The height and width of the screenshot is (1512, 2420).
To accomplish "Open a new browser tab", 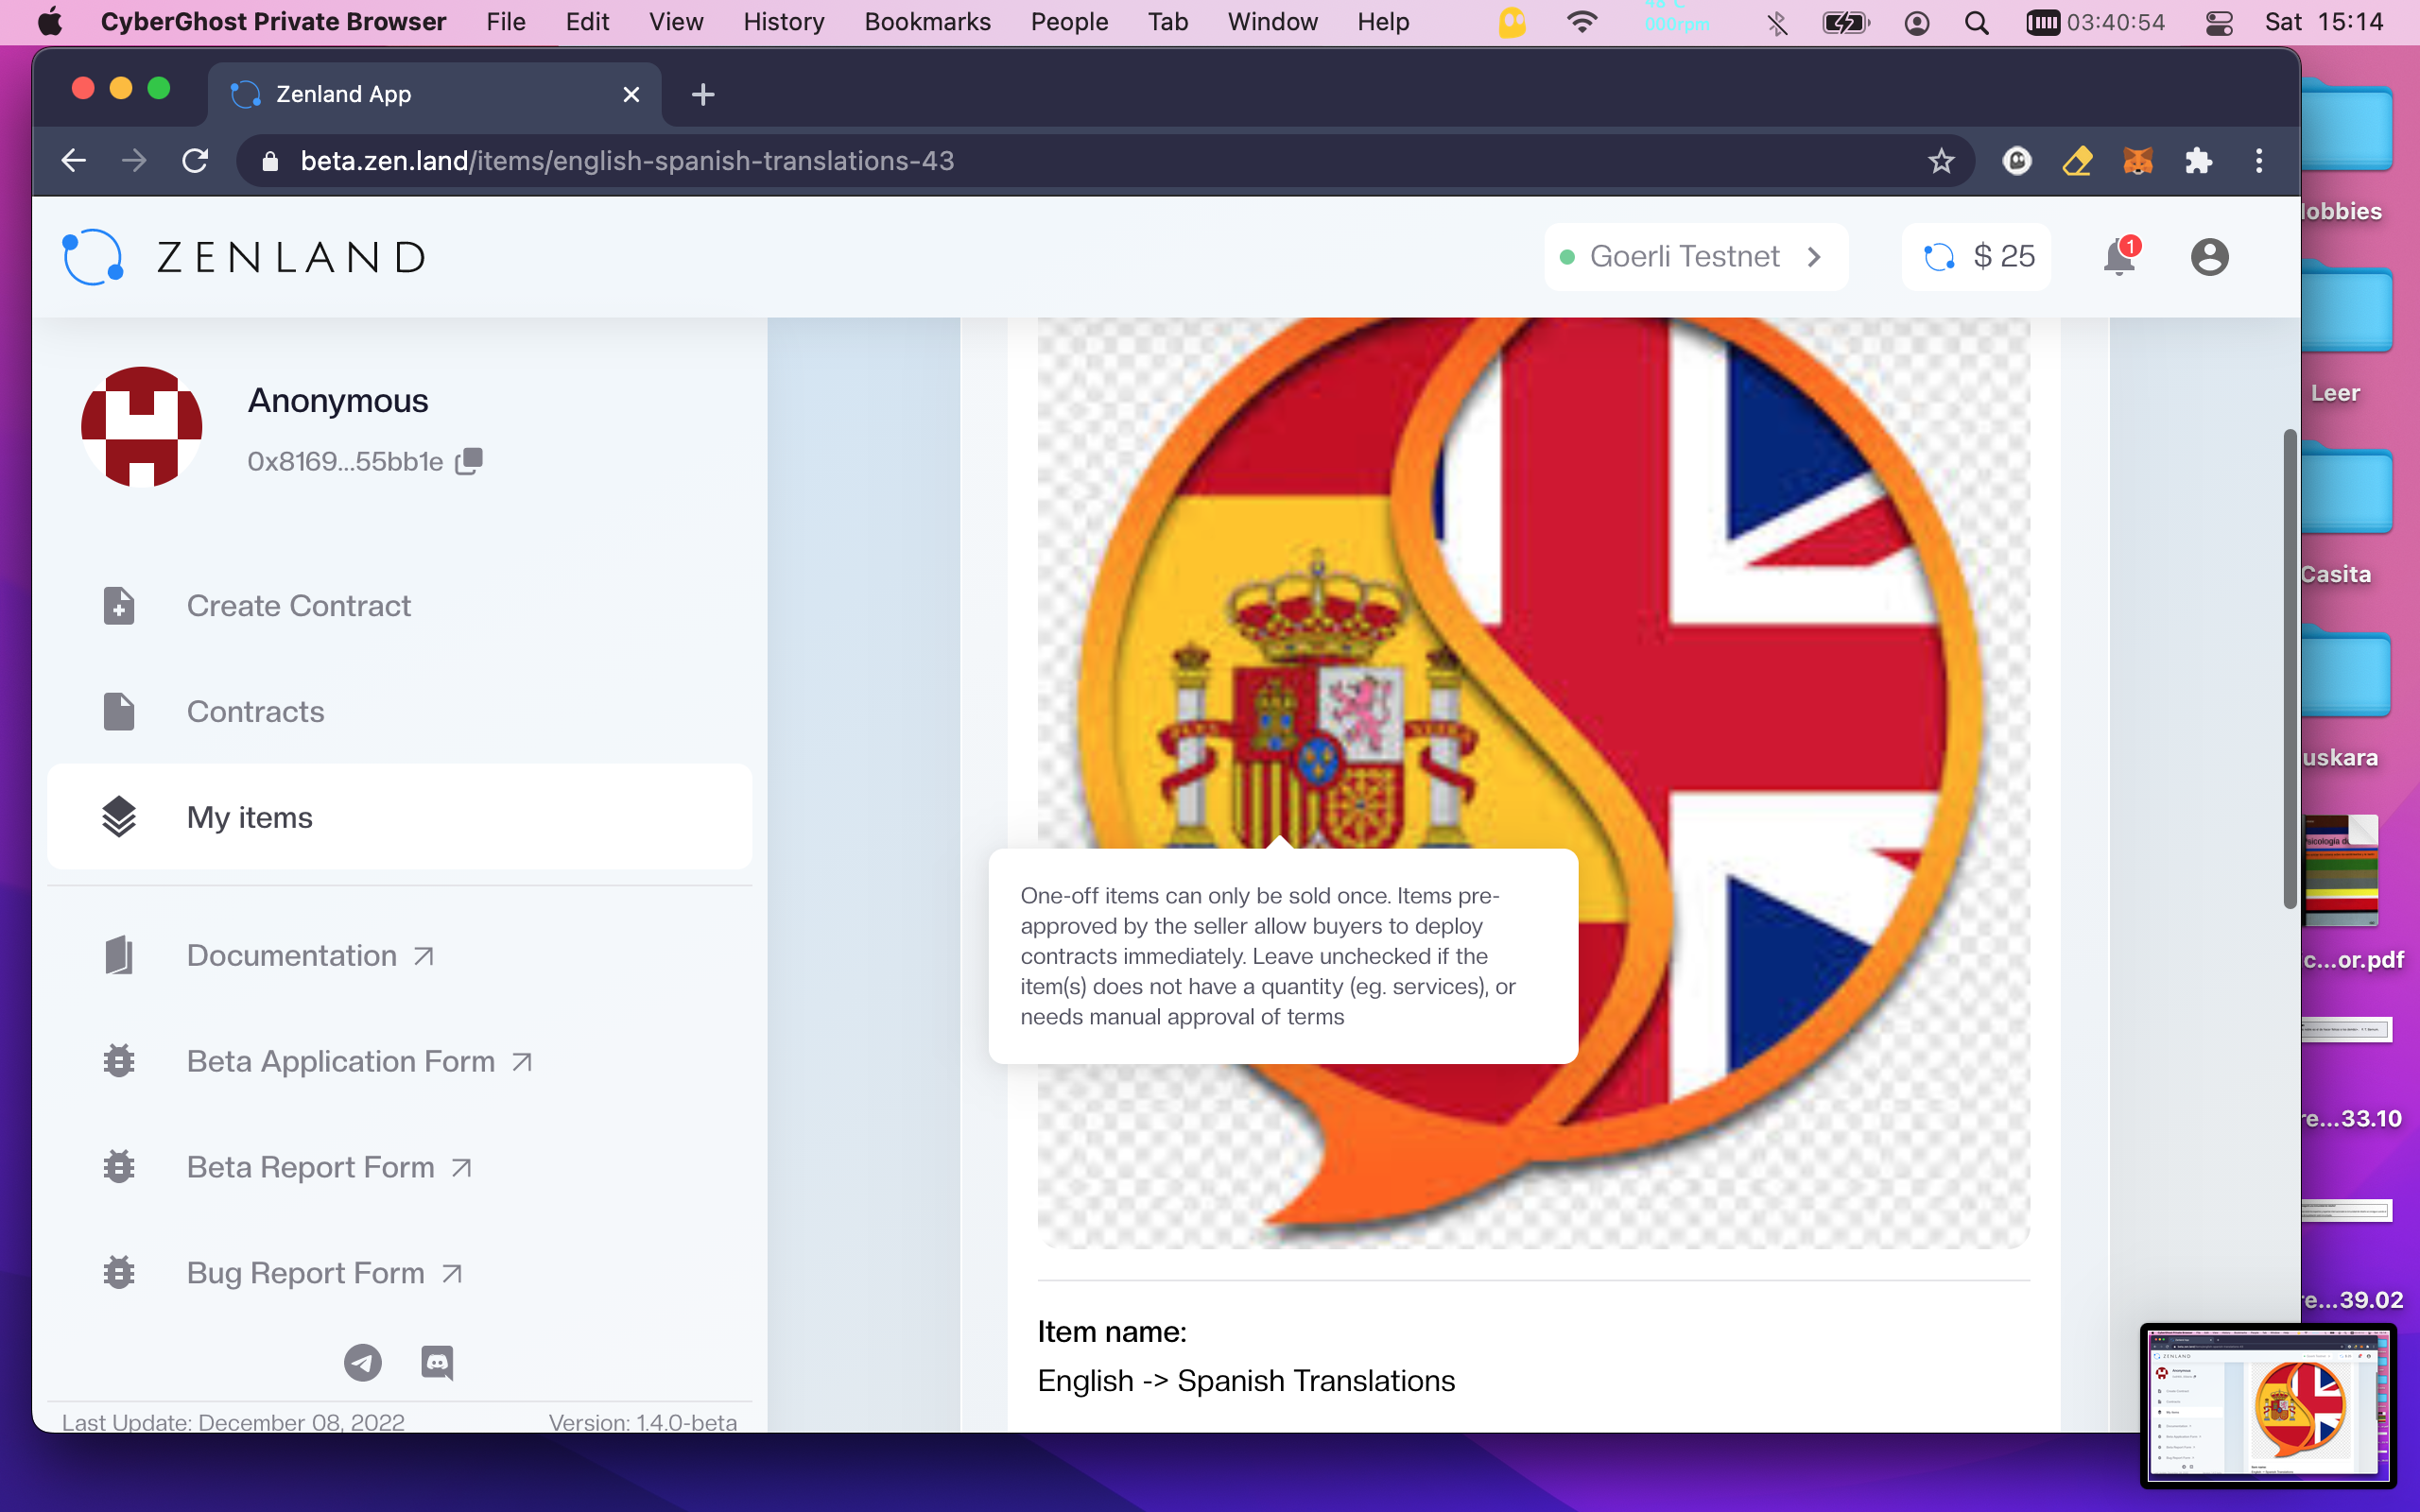I will (703, 94).
